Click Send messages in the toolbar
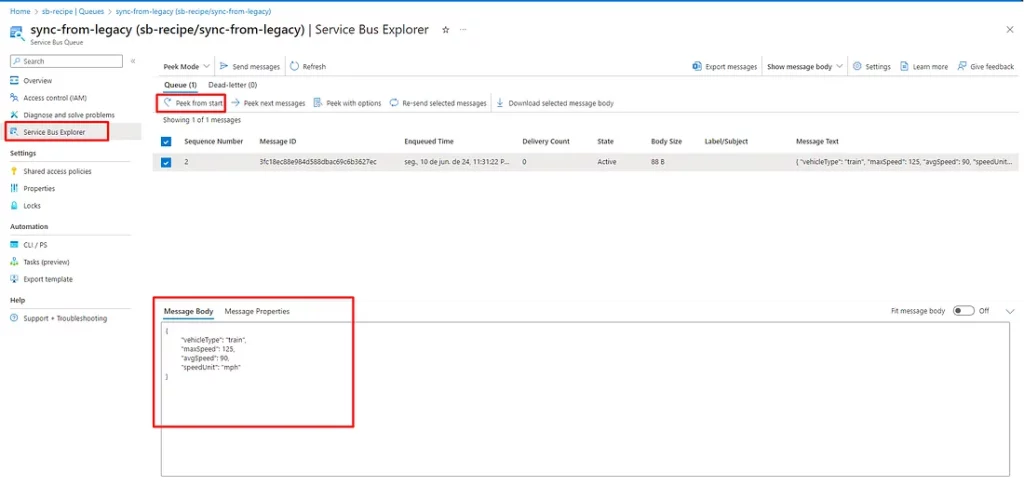Viewport: 1024px width, 486px height. pos(249,67)
